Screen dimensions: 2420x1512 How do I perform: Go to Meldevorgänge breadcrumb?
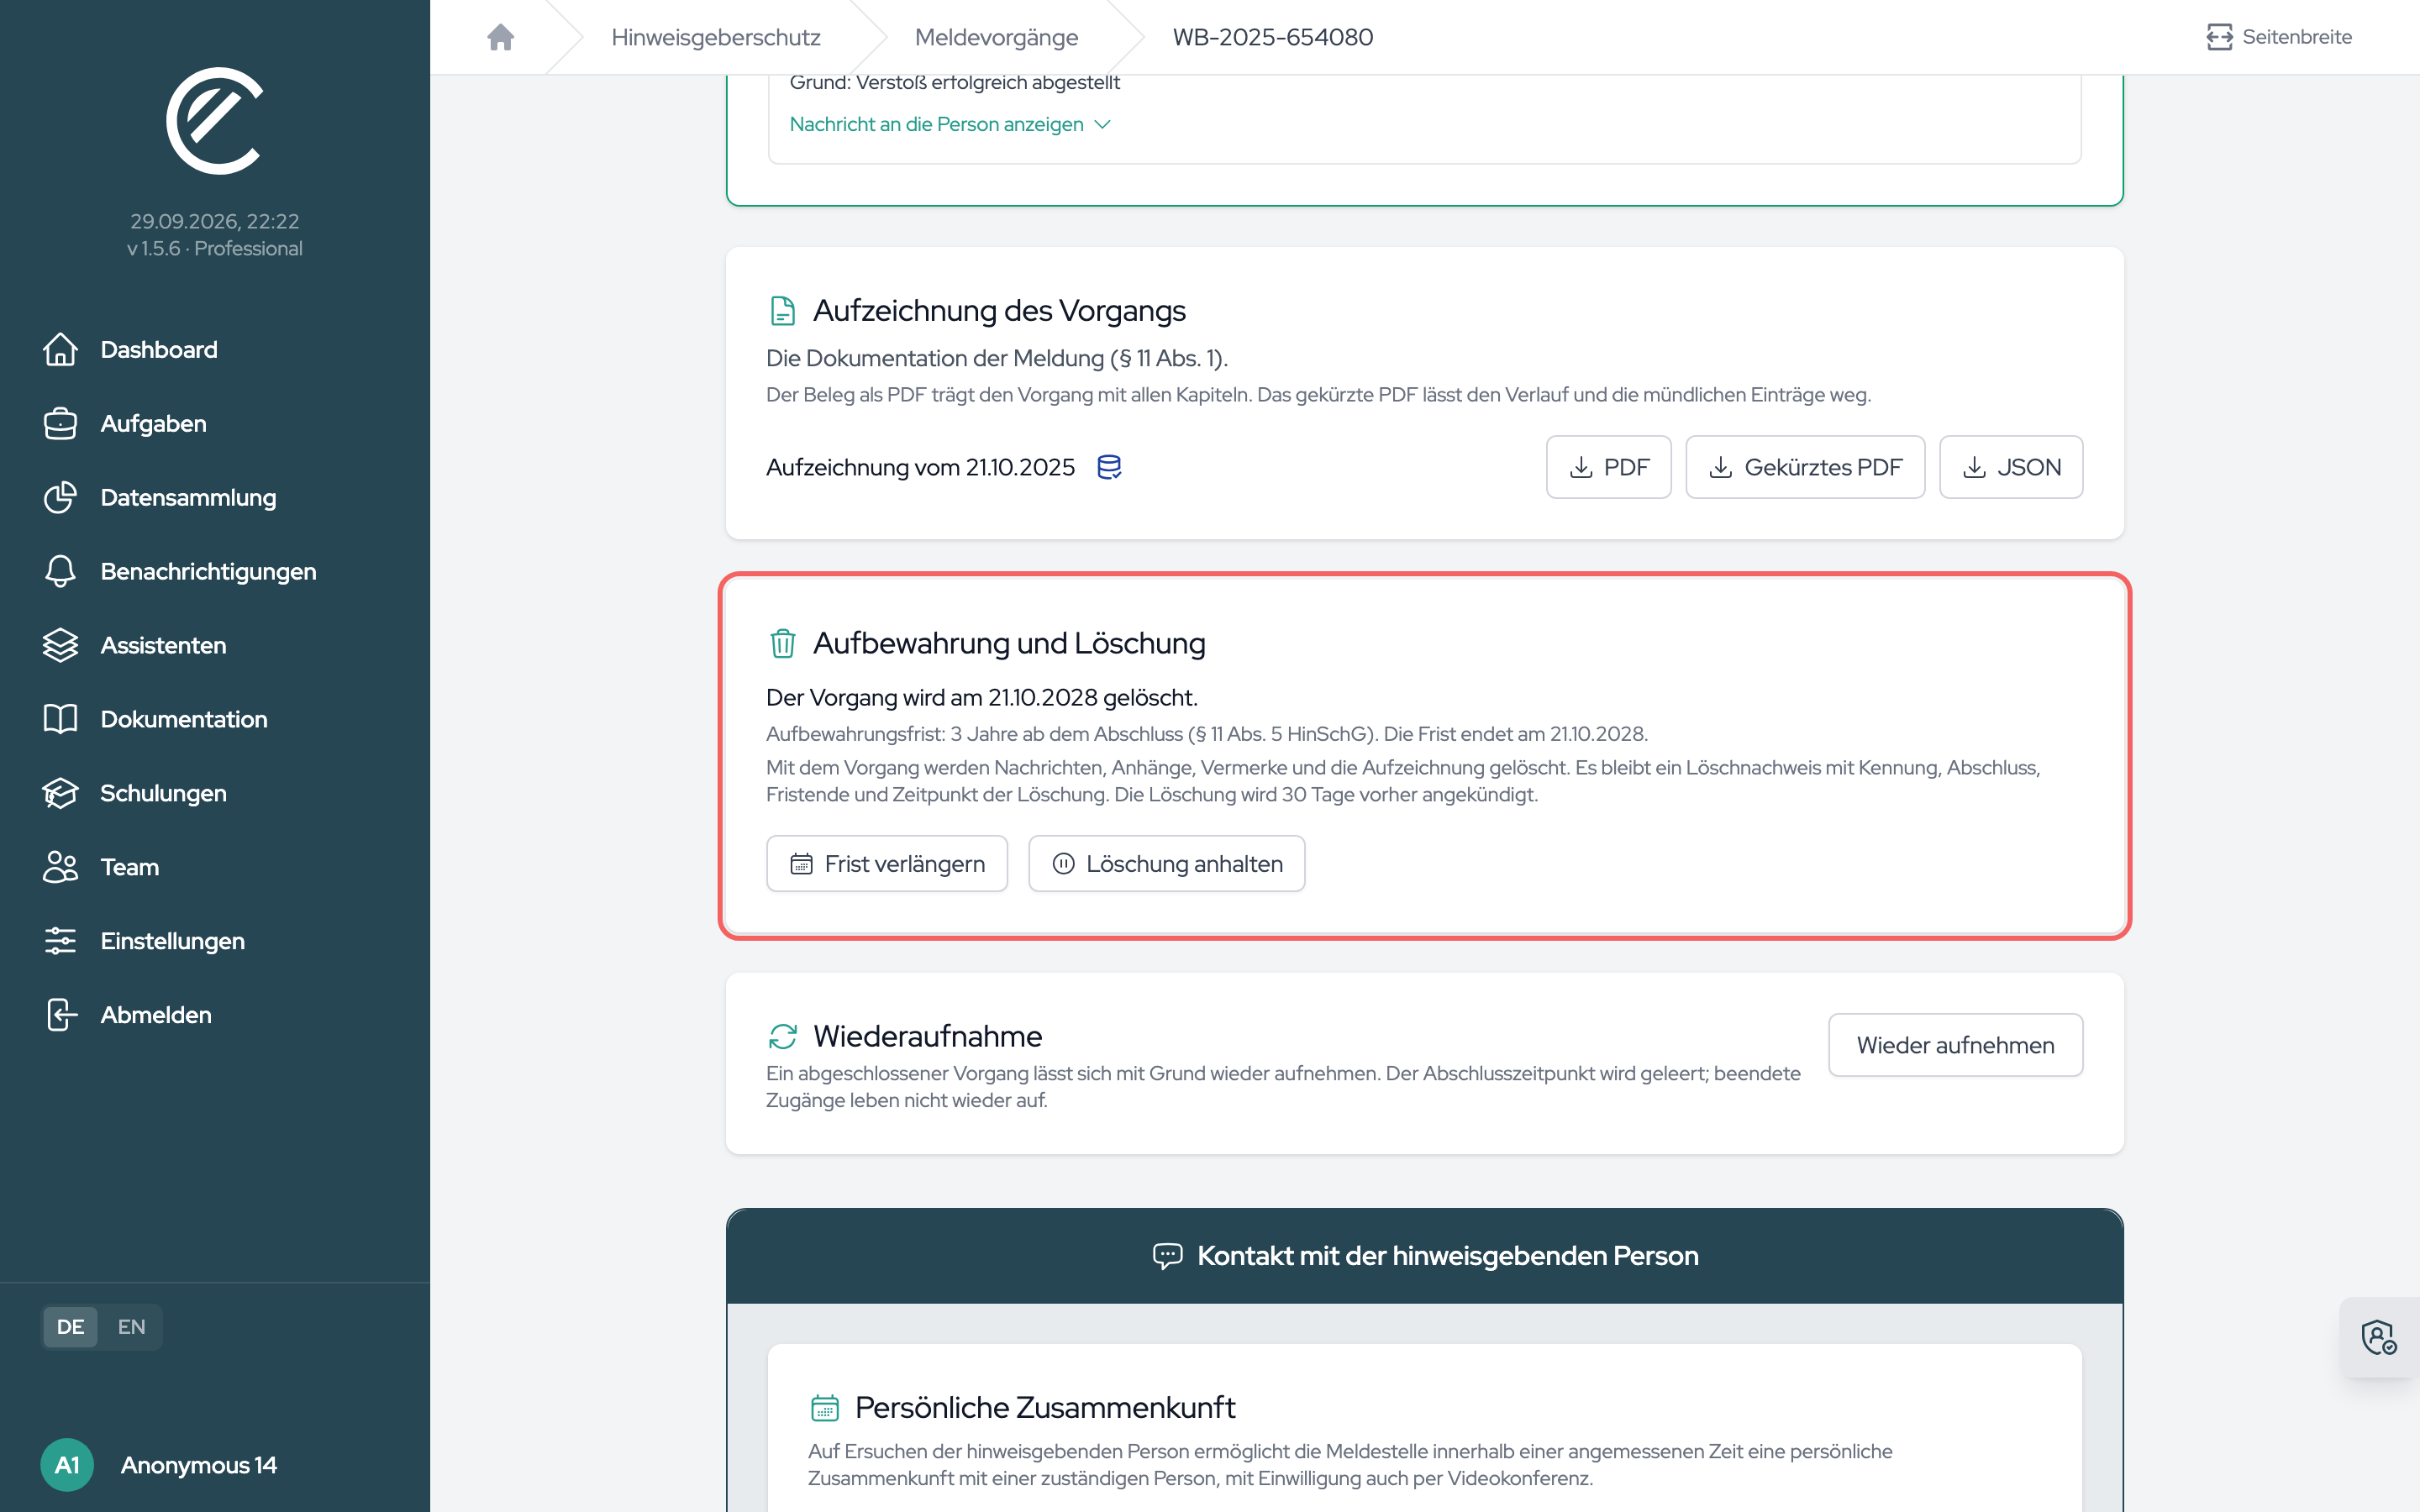[996, 37]
